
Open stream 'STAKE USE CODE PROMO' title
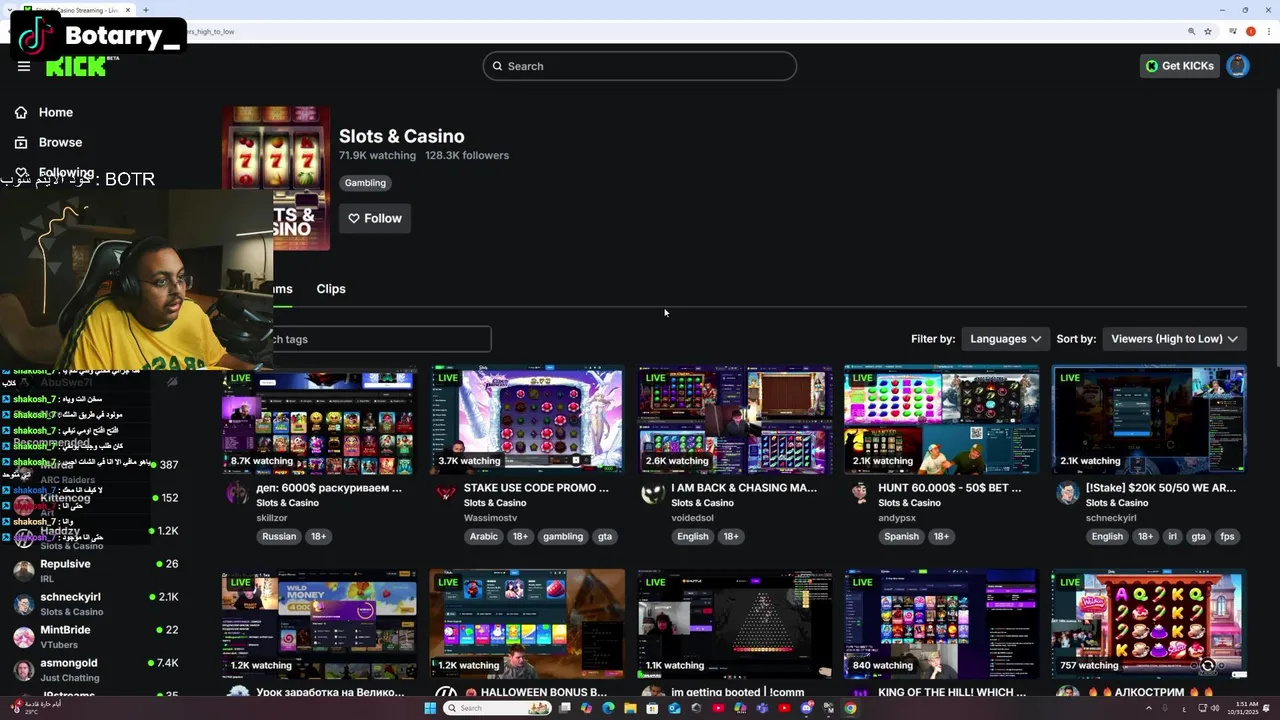click(x=536, y=488)
